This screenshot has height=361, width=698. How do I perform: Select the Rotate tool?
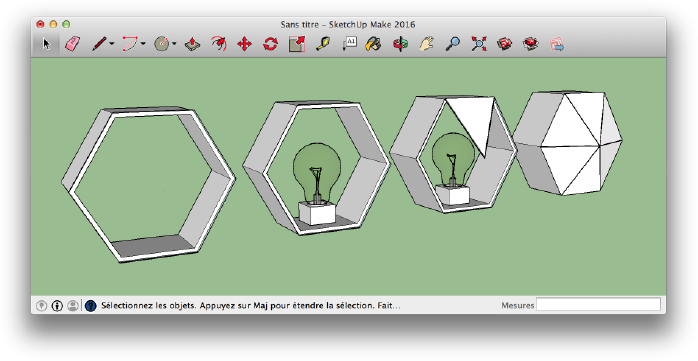click(x=270, y=44)
